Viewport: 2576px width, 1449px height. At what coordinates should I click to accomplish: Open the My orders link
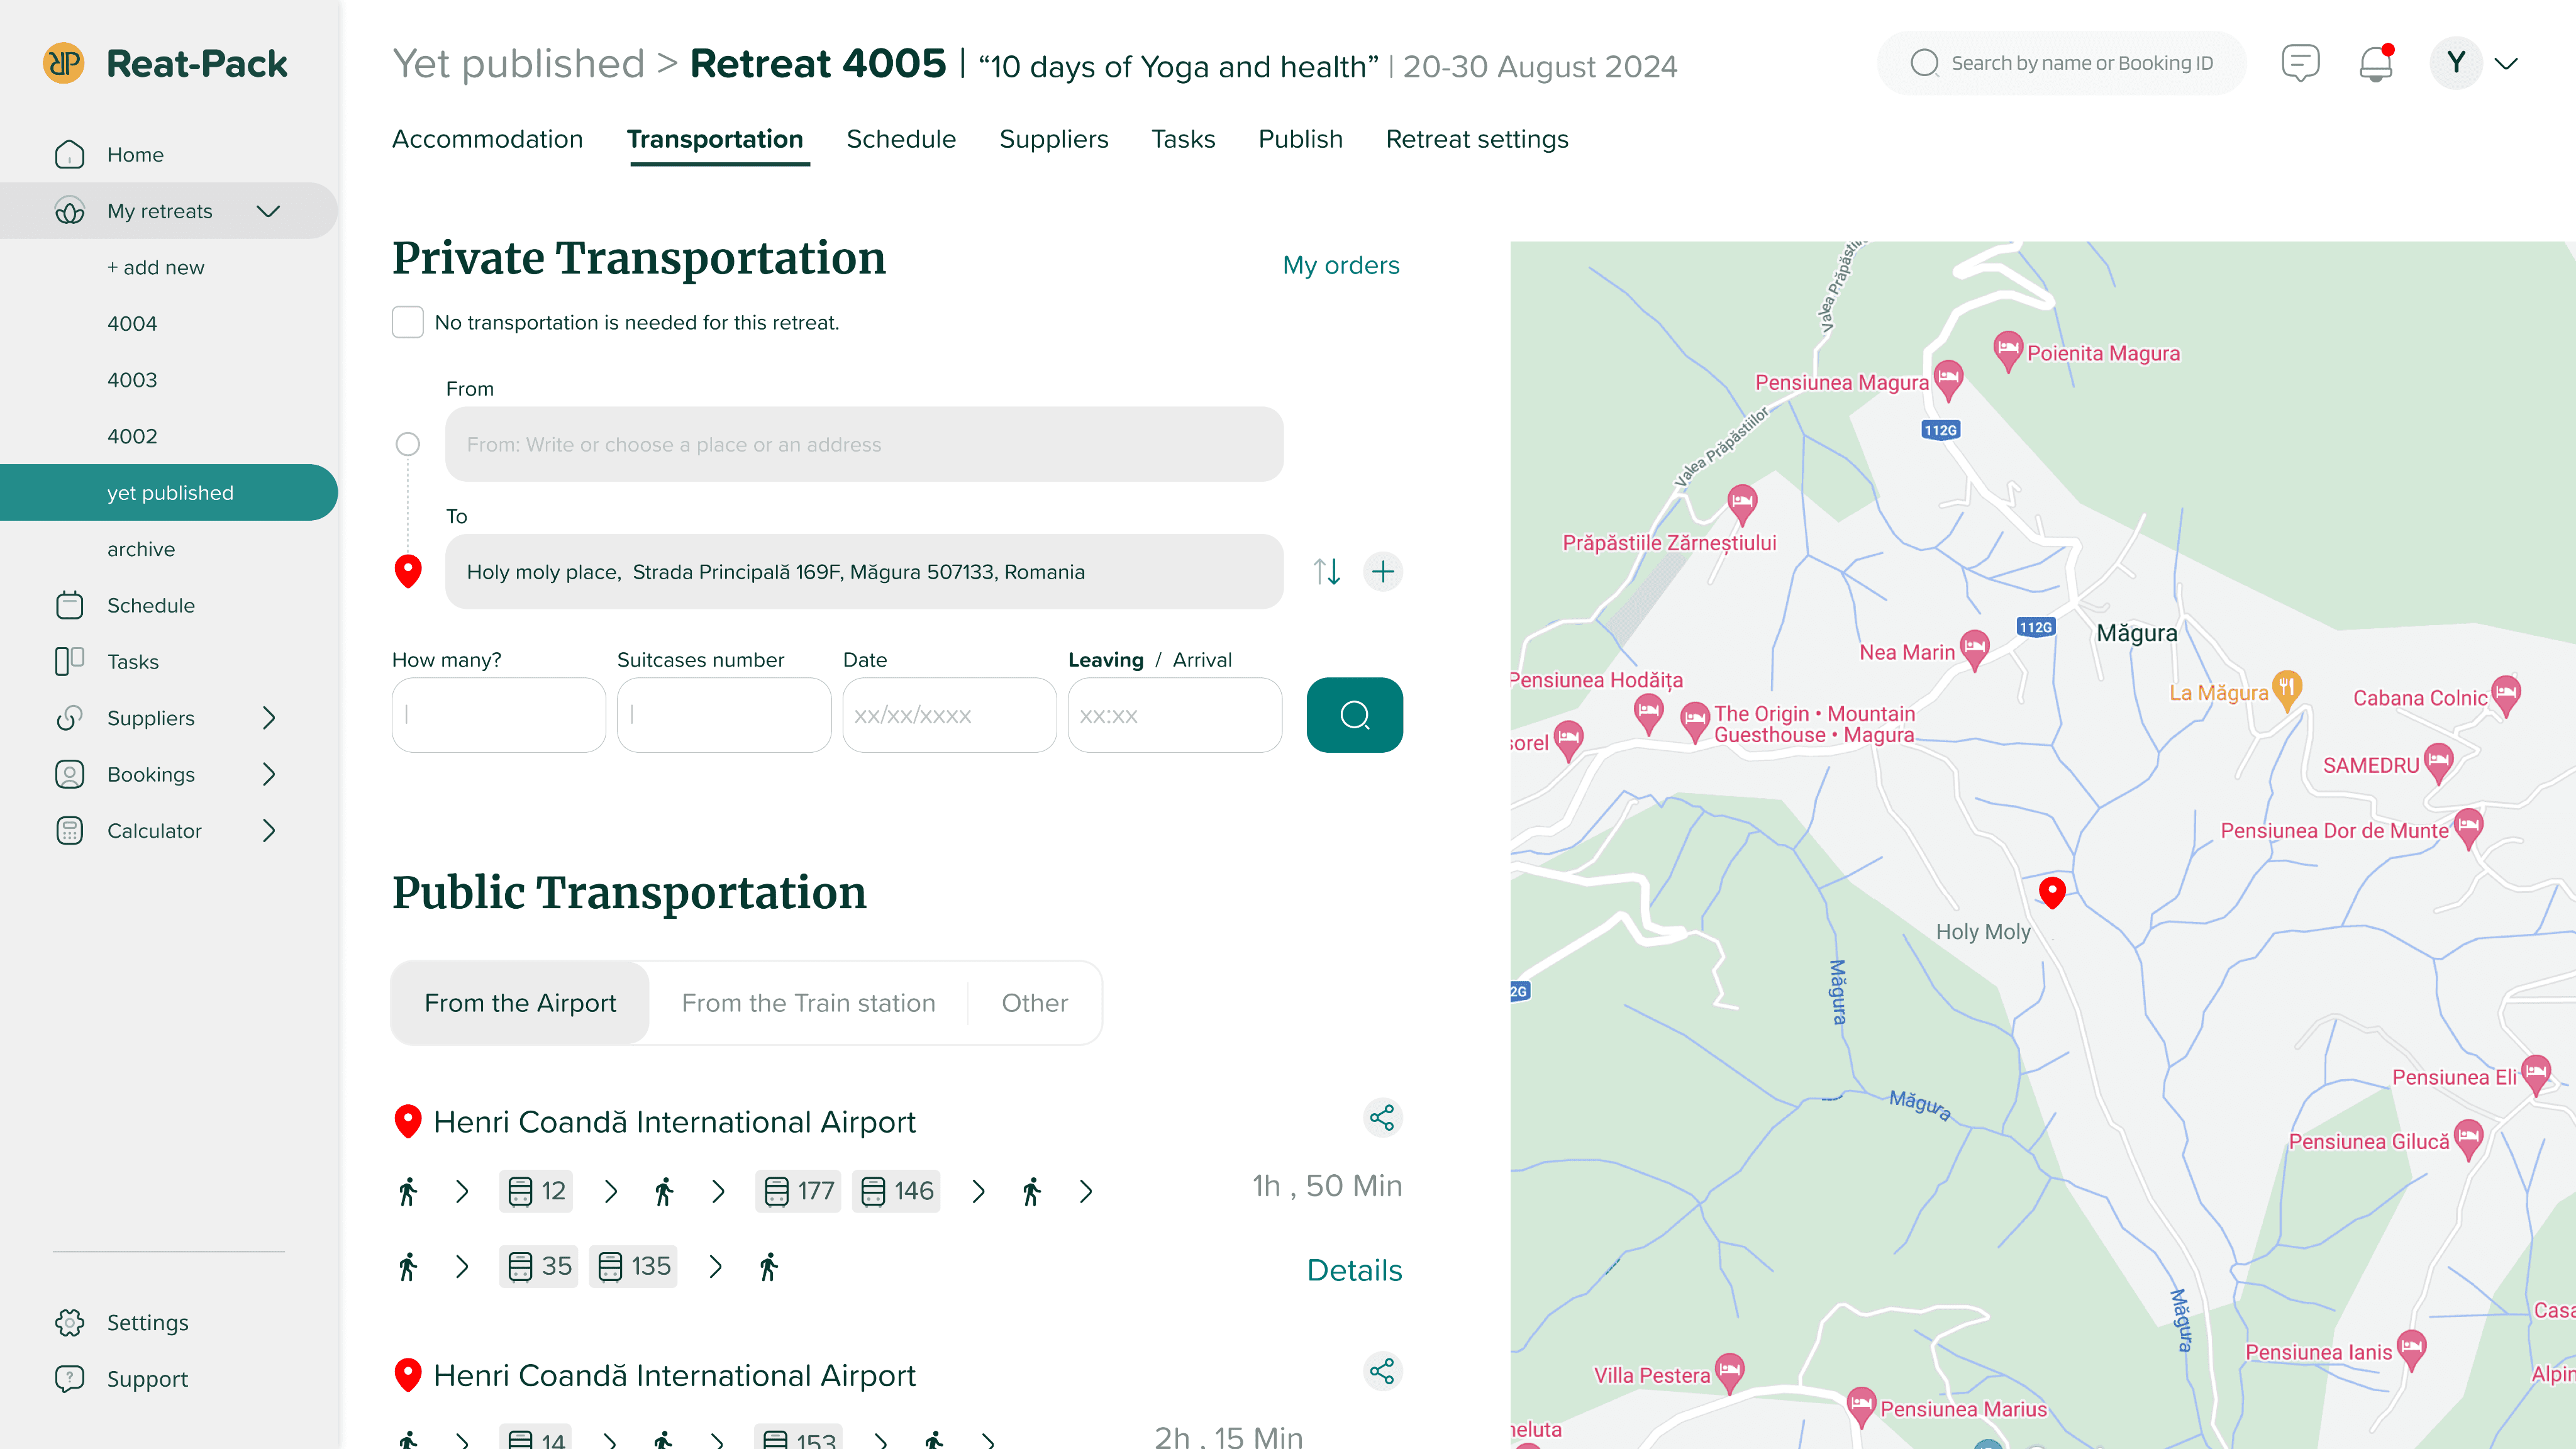pyautogui.click(x=1340, y=265)
